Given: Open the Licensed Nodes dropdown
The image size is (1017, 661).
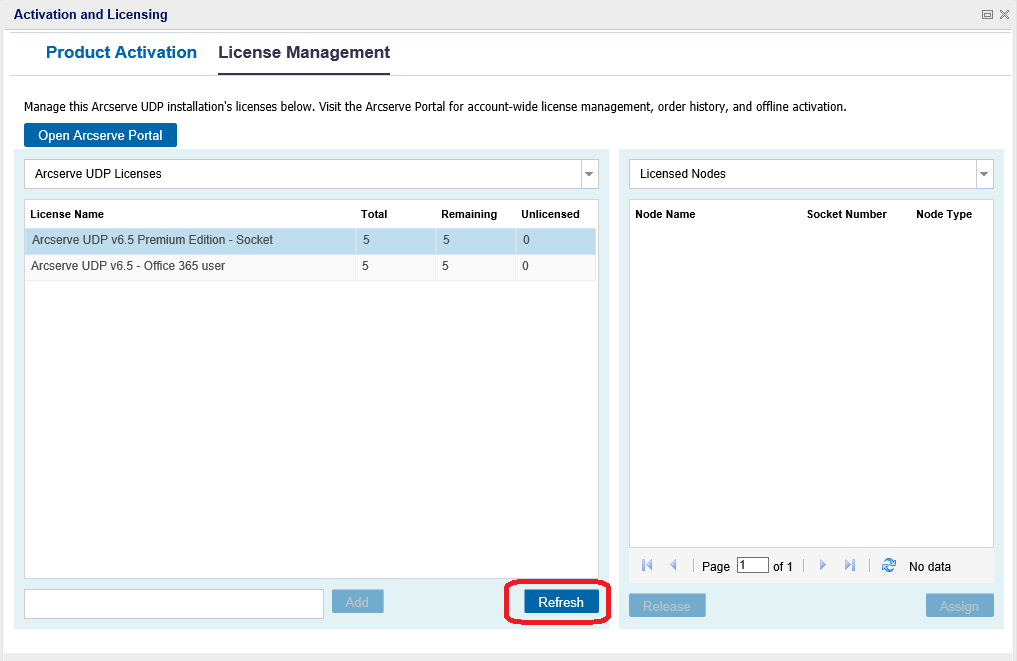Looking at the screenshot, I should [984, 174].
